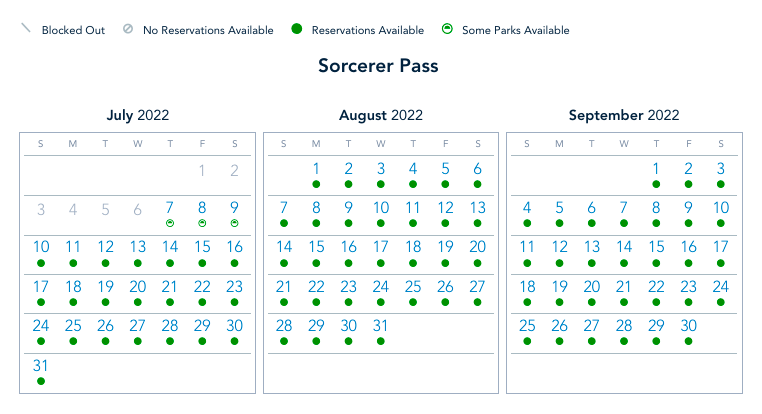Click the No Reservations Available legend icon
This screenshot has height=414, width=762.
[127, 30]
